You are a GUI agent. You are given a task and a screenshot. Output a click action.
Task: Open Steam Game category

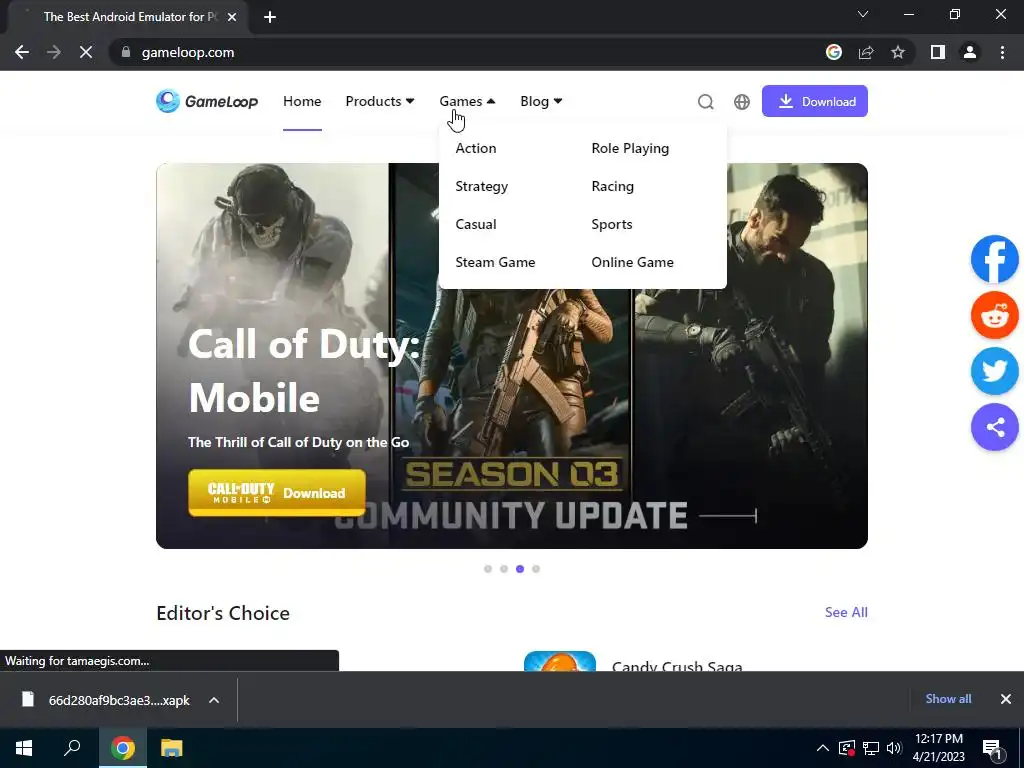click(495, 262)
